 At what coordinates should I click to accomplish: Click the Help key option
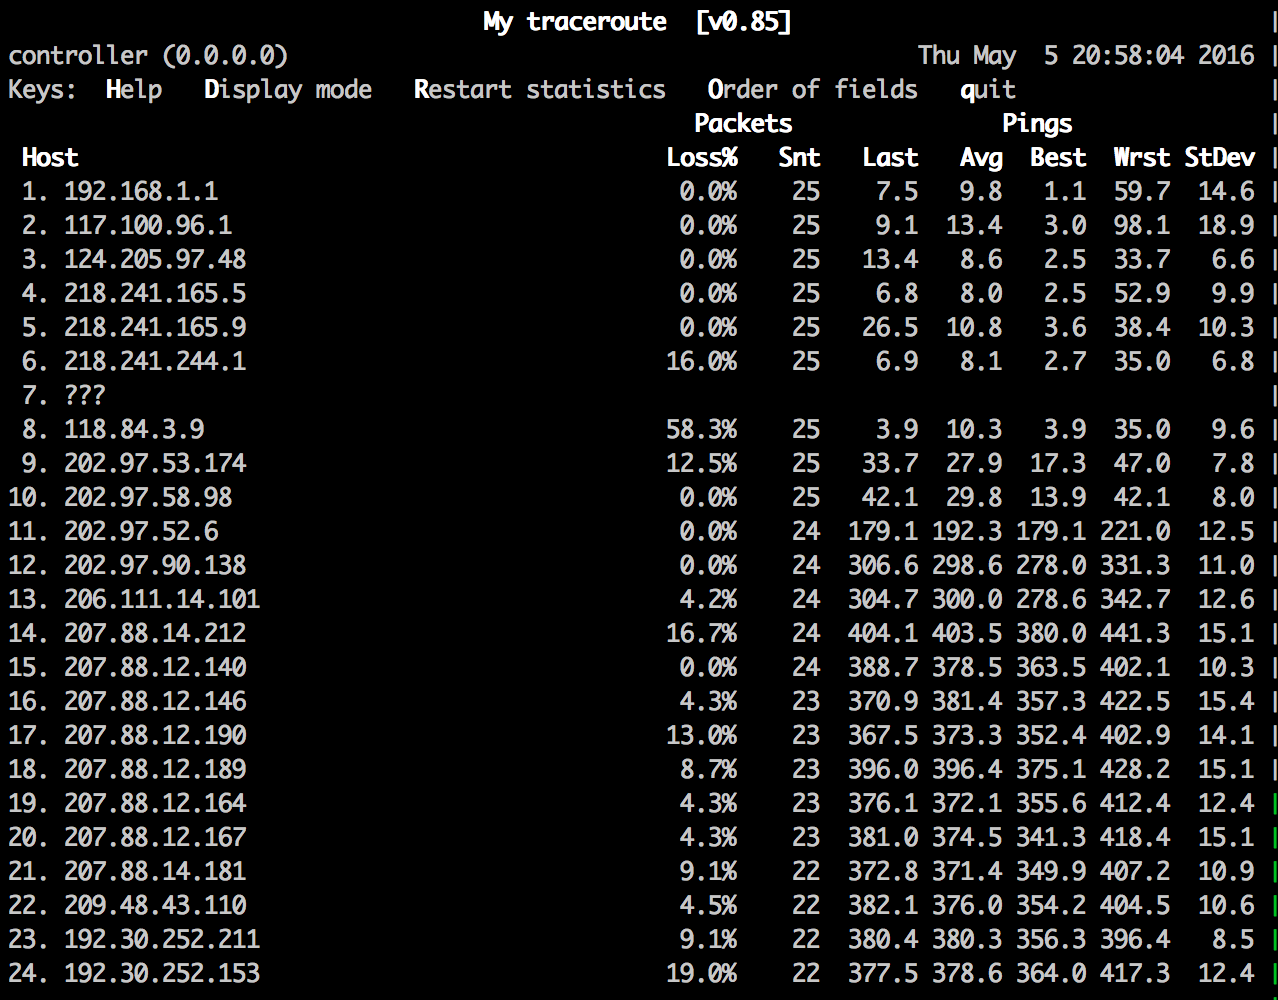click(133, 89)
